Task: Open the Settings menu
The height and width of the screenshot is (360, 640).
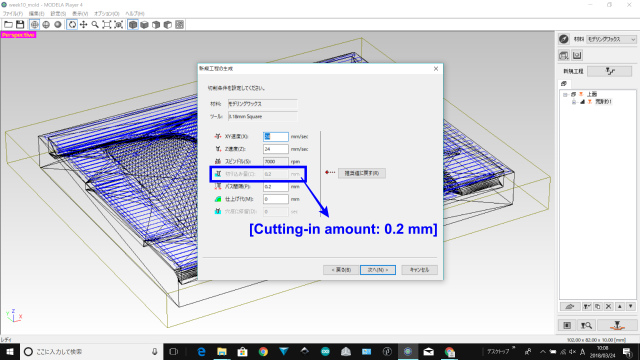Action: (58, 13)
